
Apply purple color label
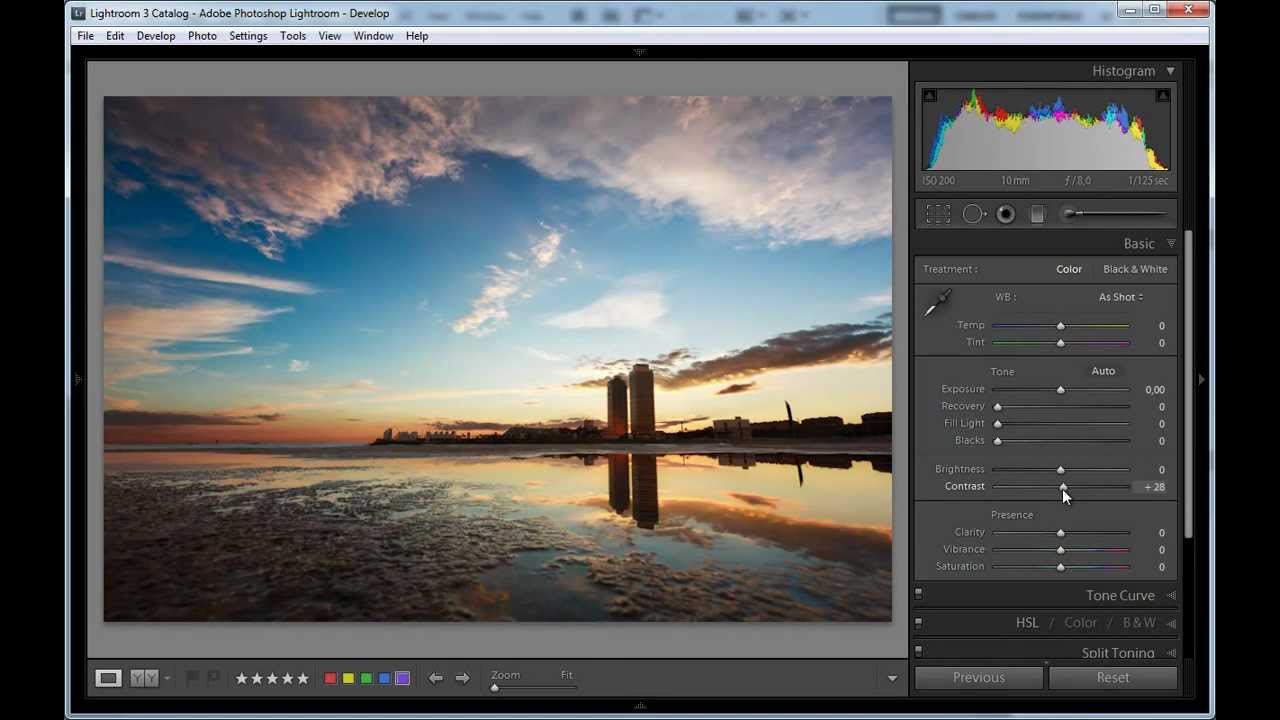(402, 678)
